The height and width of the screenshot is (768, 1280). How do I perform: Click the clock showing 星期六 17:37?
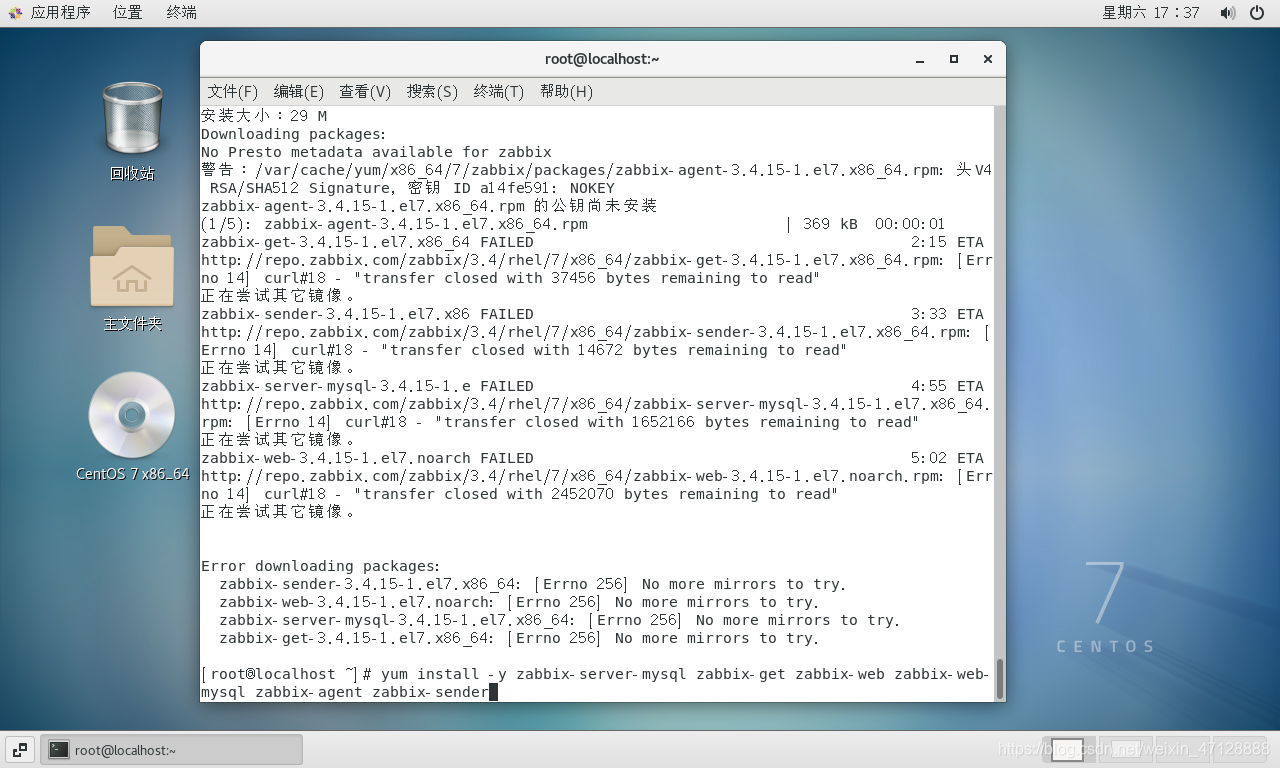[1150, 13]
